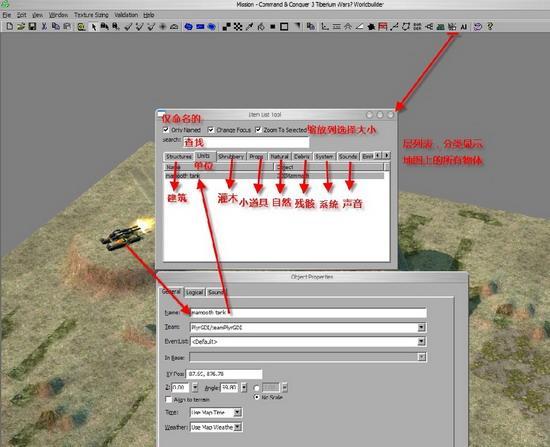Select the checkerboard texture tool

pyautogui.click(x=238, y=27)
